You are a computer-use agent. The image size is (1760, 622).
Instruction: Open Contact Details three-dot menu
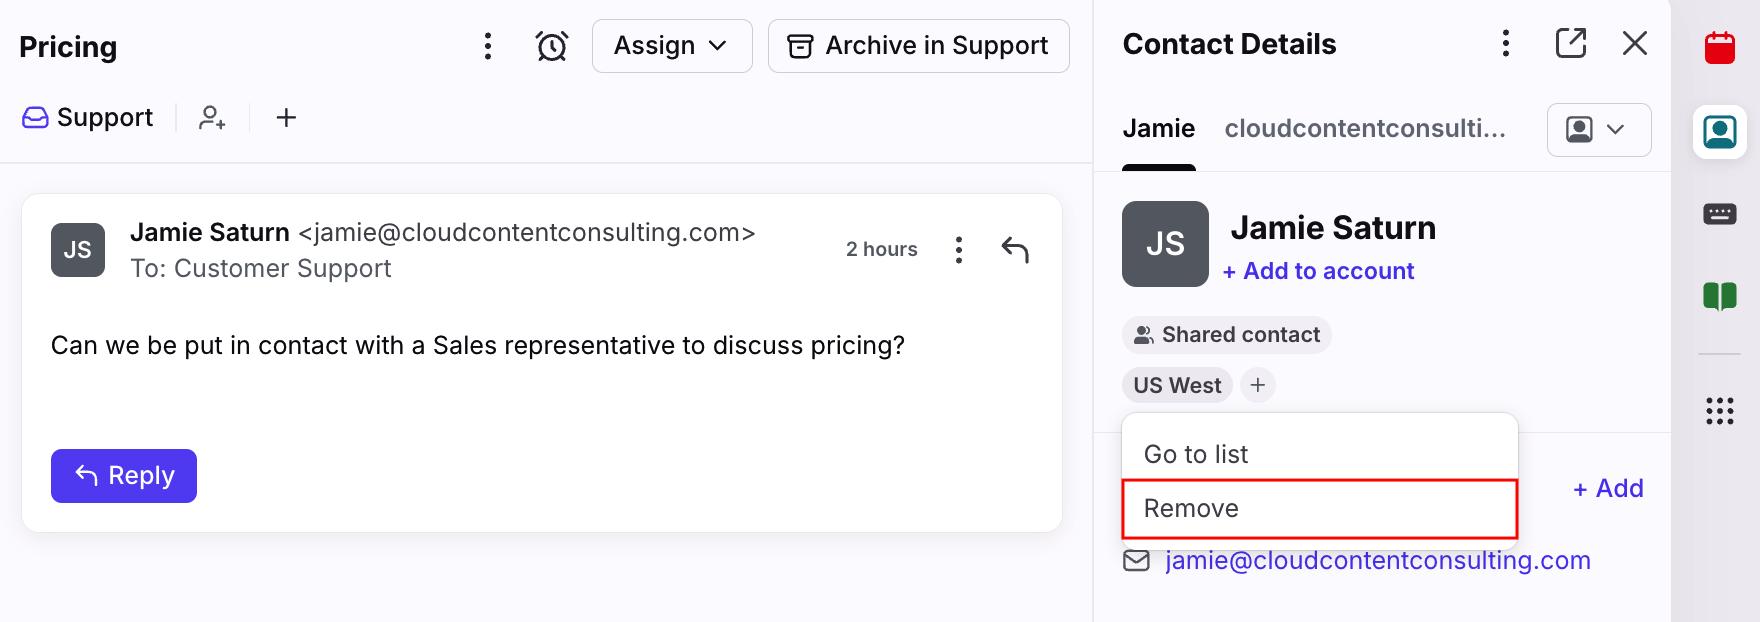click(x=1506, y=43)
